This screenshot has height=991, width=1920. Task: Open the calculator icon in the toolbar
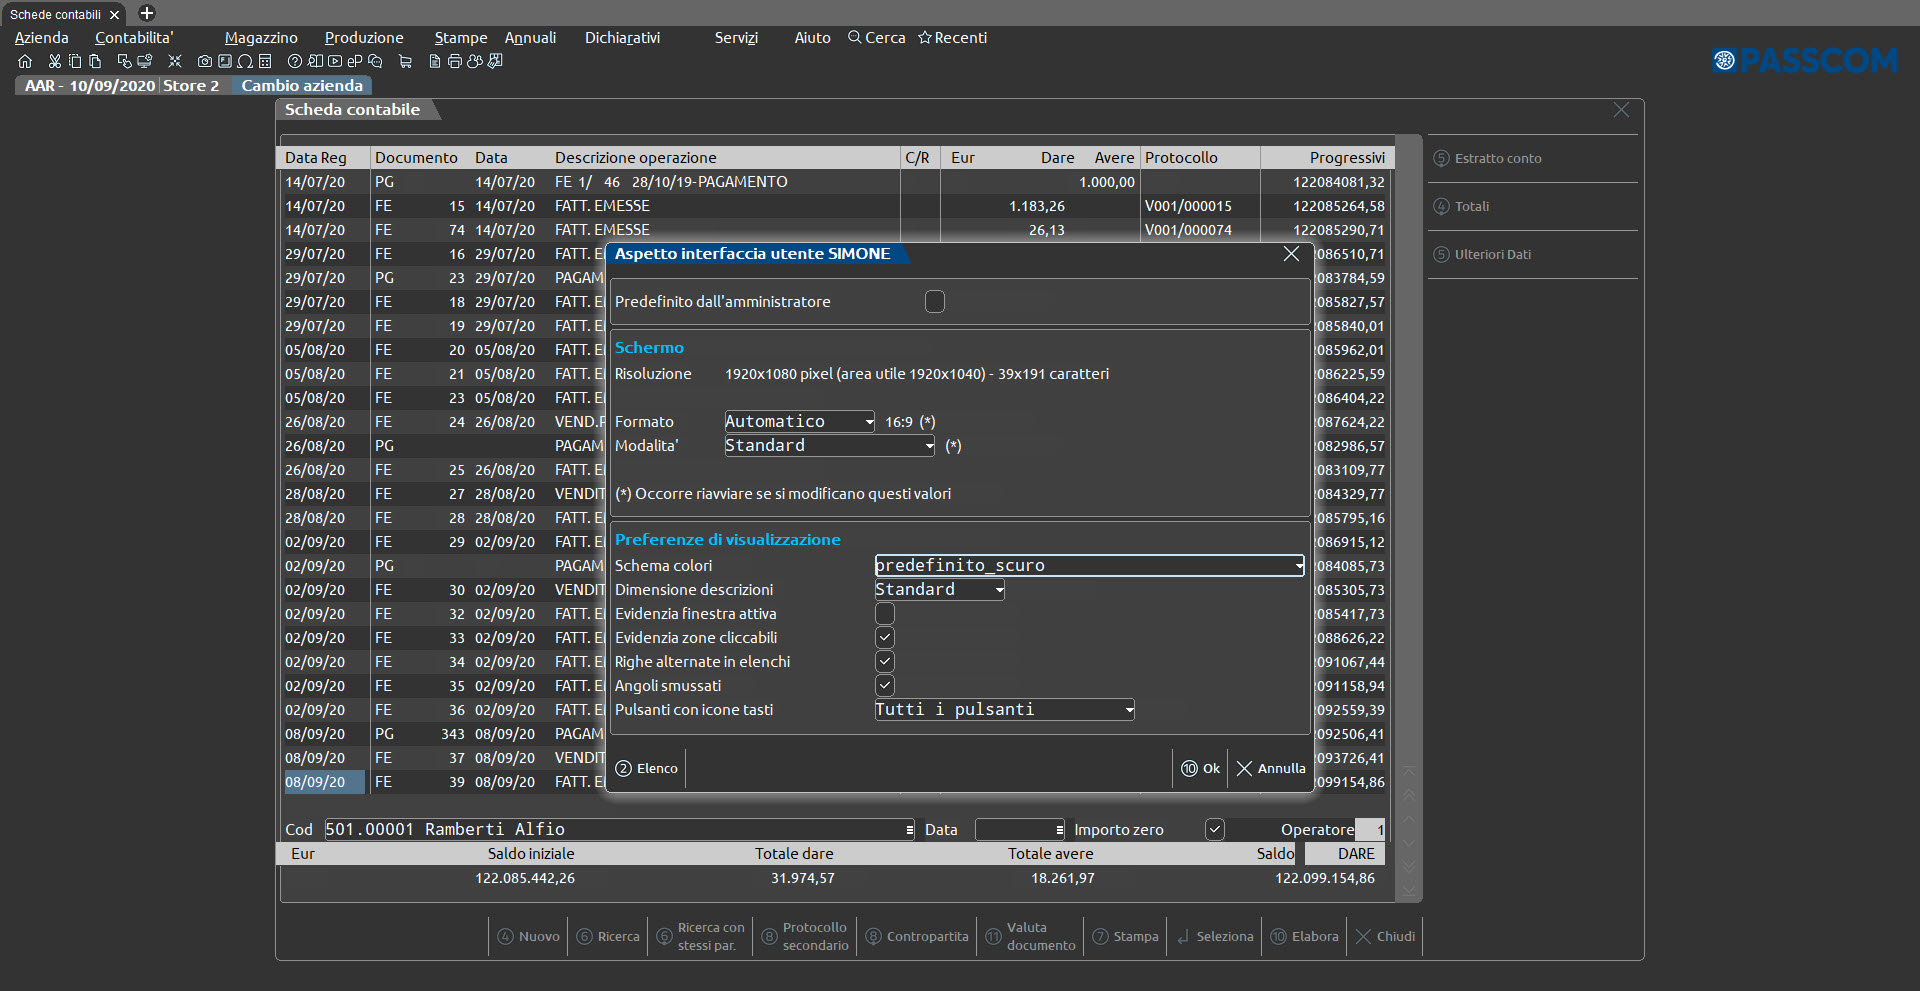pos(265,62)
